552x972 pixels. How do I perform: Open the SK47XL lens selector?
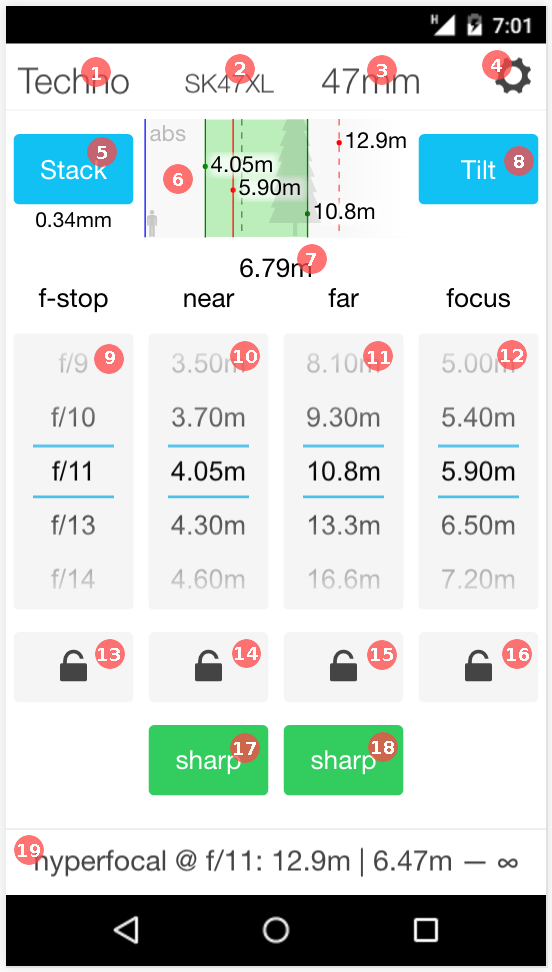[229, 83]
